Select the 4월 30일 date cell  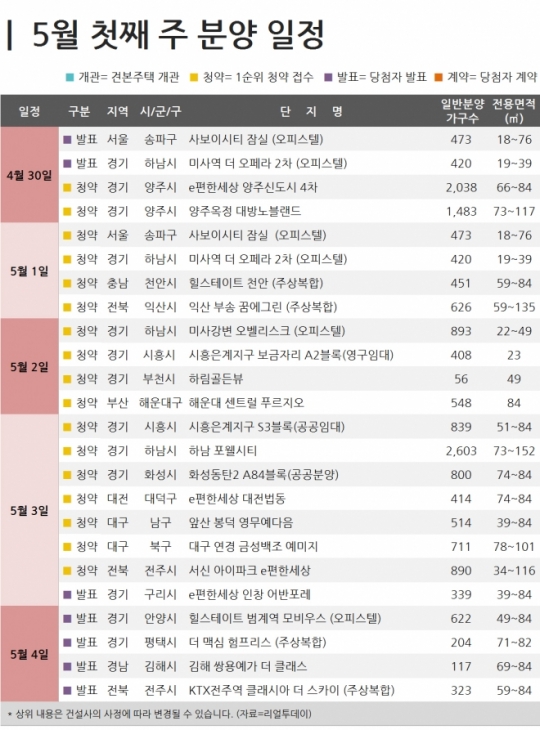pyautogui.click(x=29, y=175)
